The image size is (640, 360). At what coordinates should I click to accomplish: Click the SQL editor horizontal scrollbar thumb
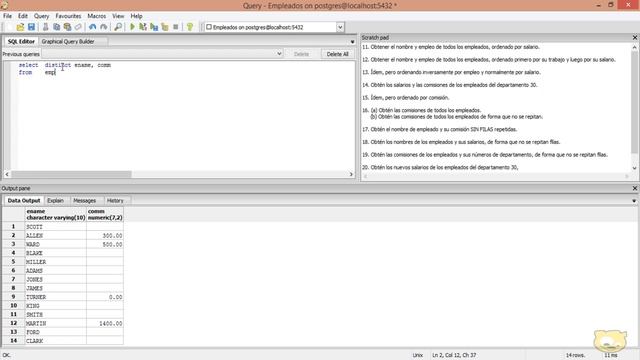click(71, 174)
